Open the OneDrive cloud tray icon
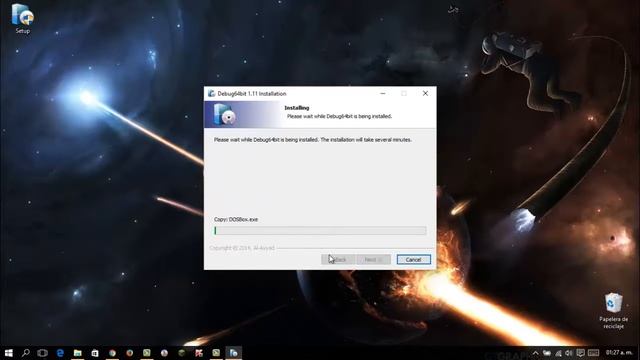640x360 pixels. point(547,353)
